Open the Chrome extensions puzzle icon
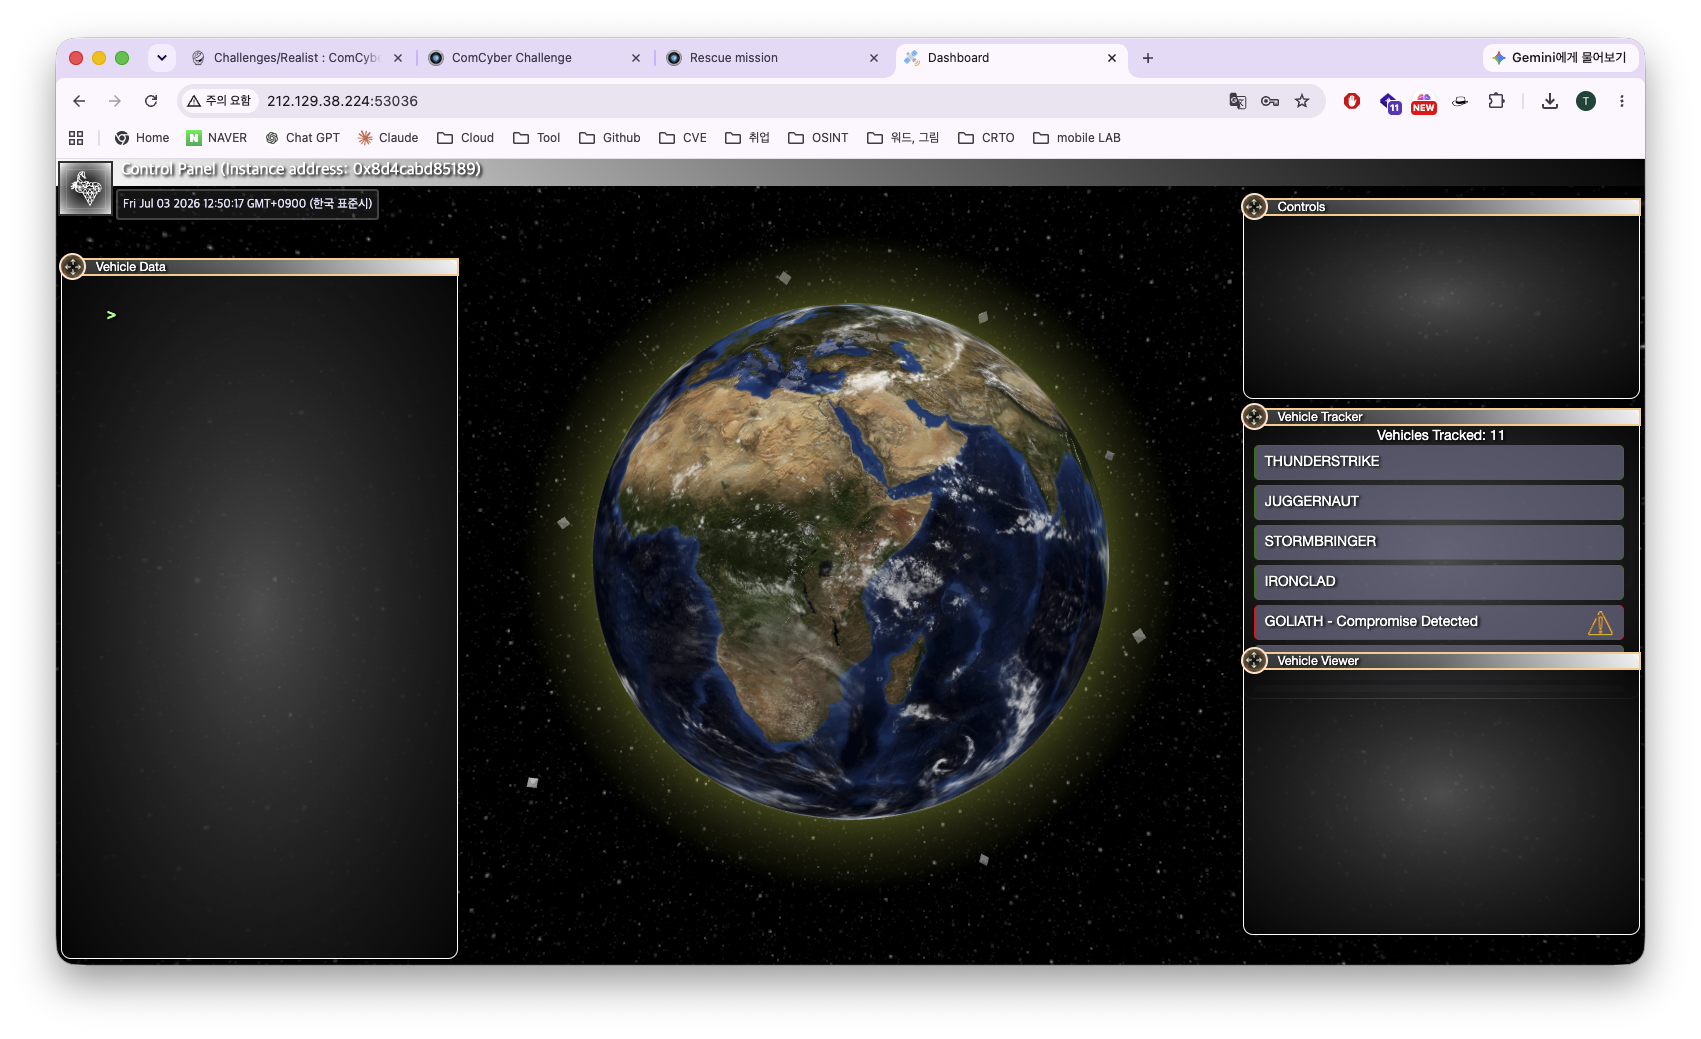Viewport: 1701px width, 1039px height. click(1496, 101)
